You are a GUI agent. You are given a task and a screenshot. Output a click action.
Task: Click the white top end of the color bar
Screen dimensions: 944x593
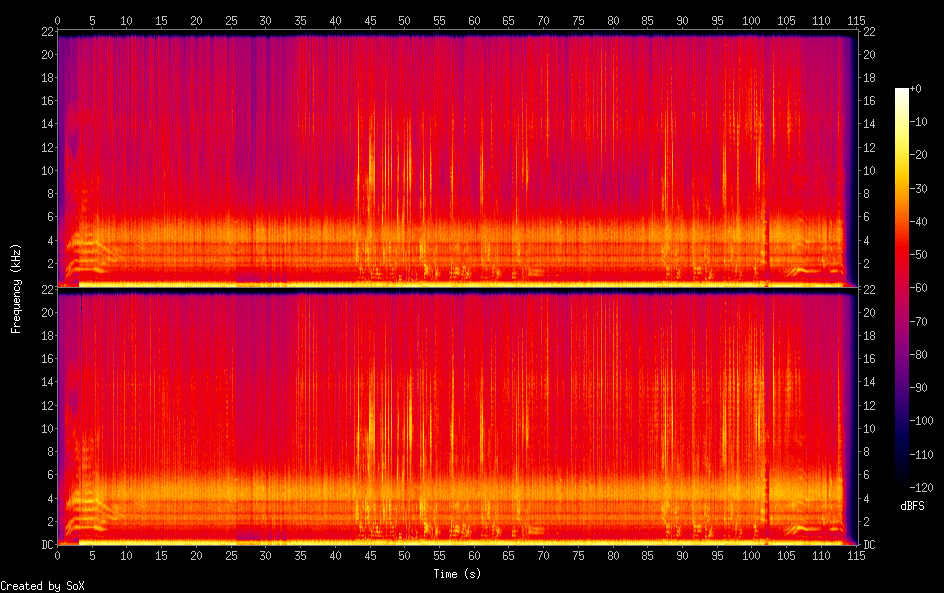click(902, 91)
